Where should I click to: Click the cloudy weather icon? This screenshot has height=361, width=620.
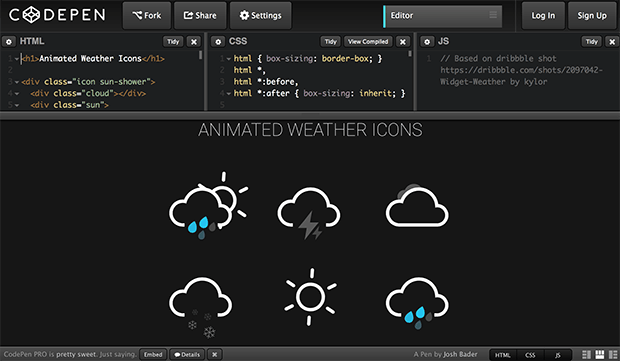(417, 205)
